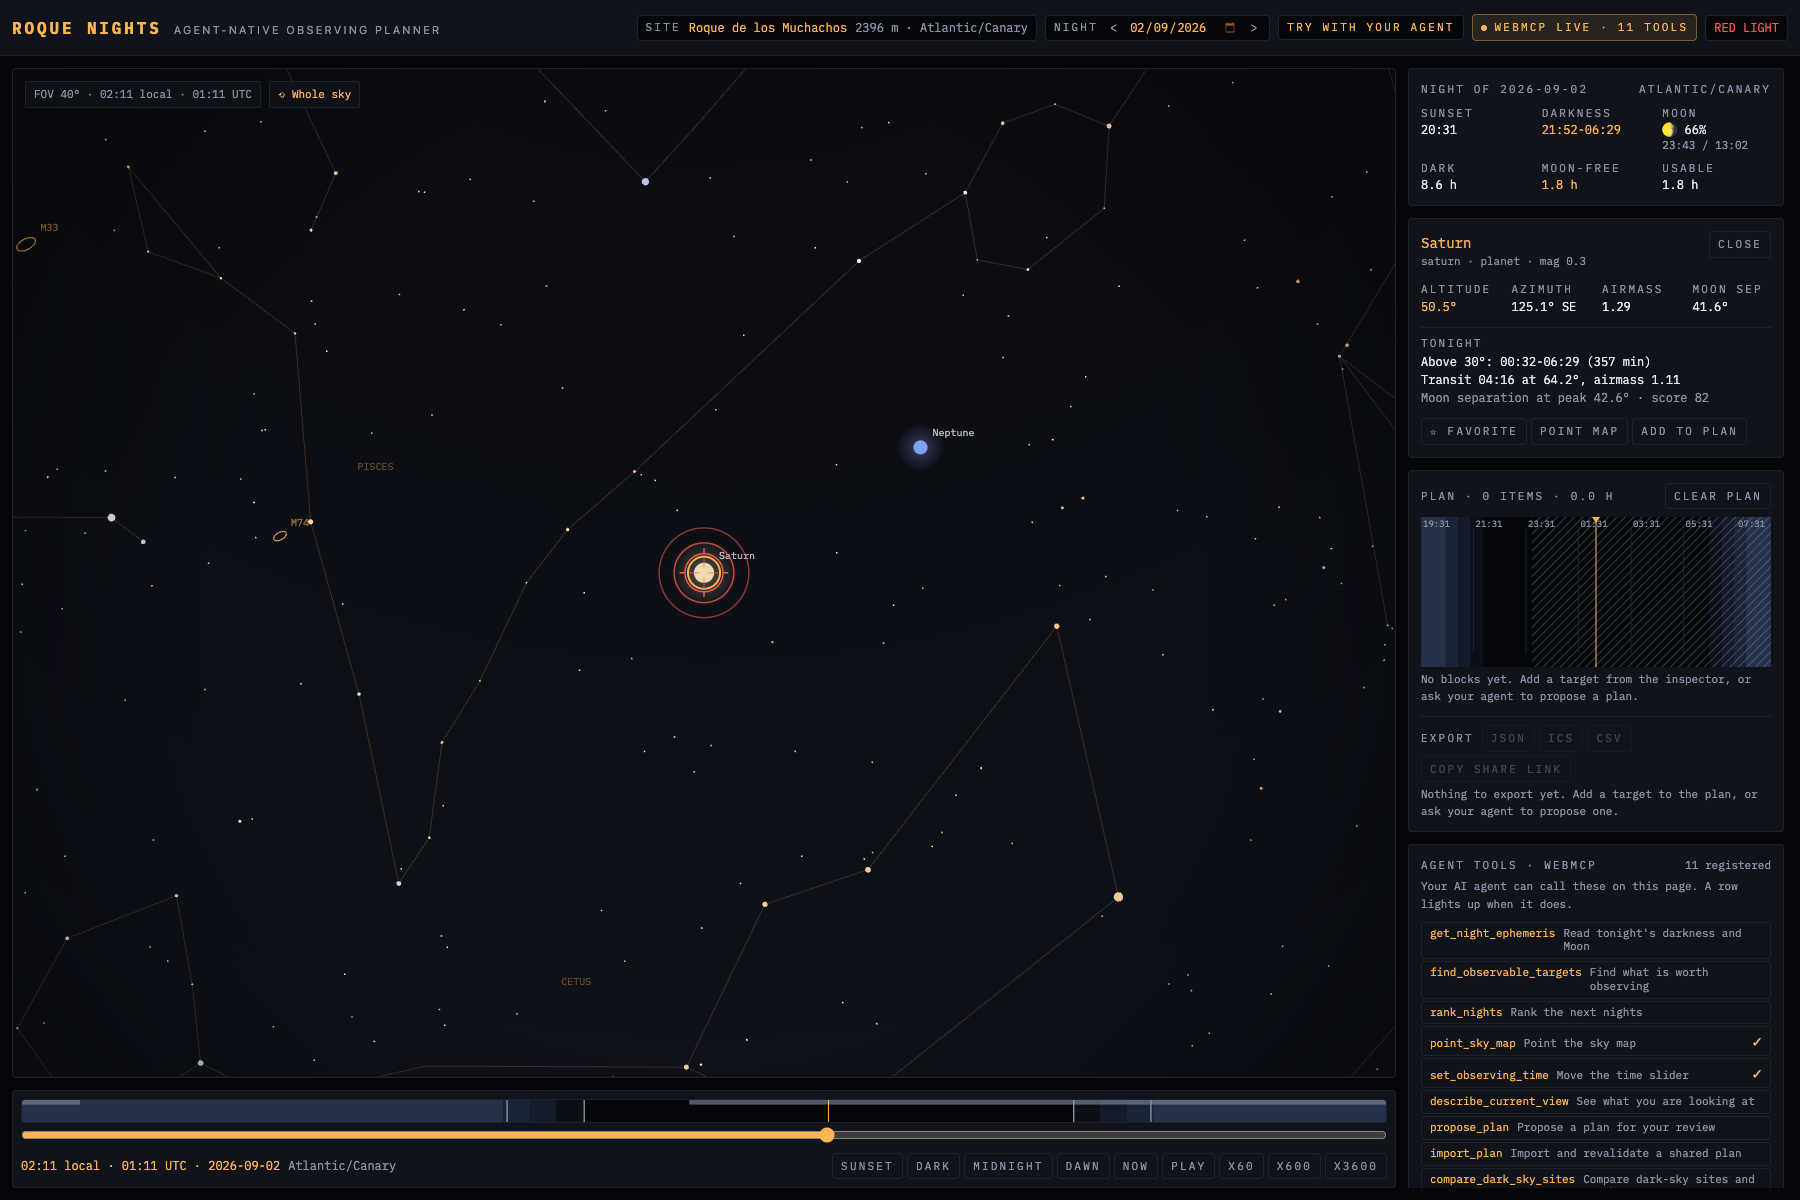Go to previous night with left arrow

[x=1113, y=28]
